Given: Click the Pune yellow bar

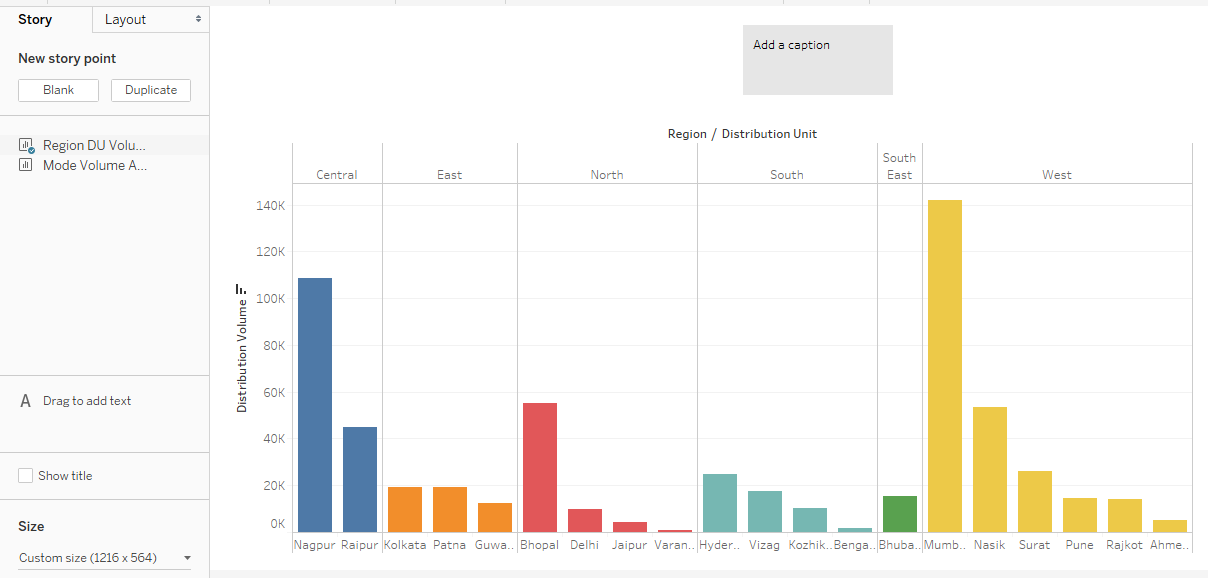Looking at the screenshot, I should tap(1080, 515).
